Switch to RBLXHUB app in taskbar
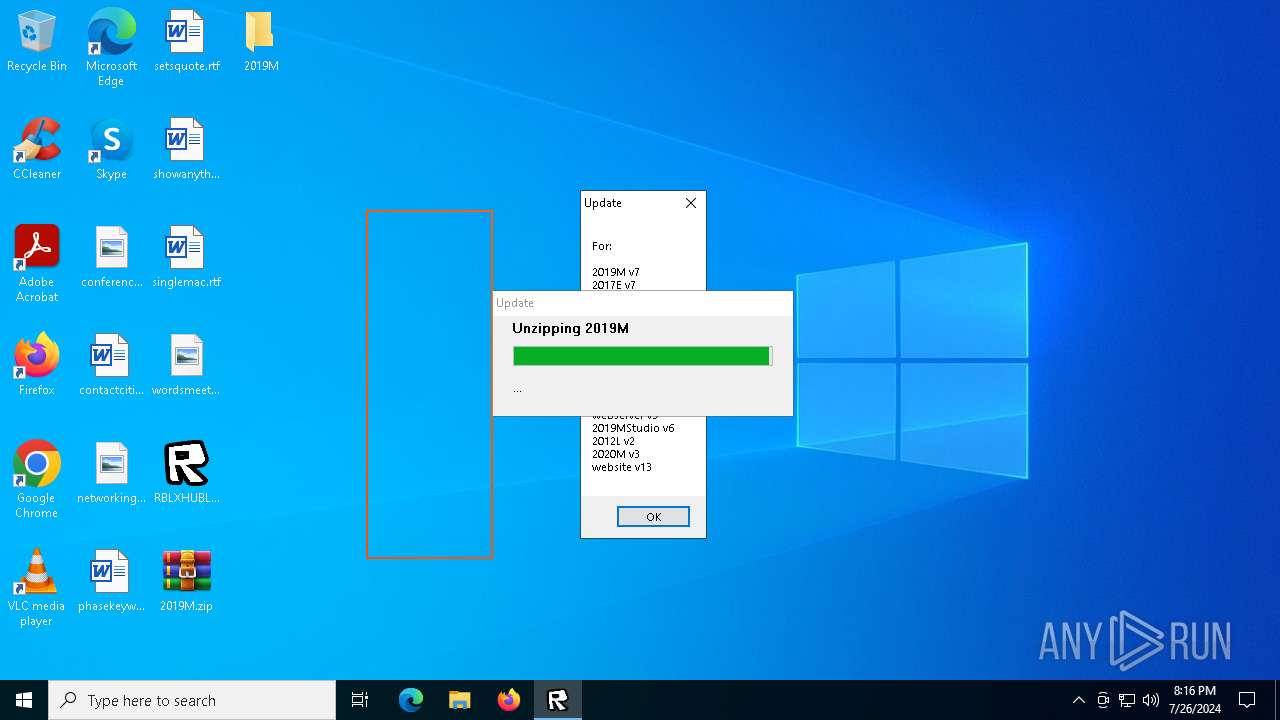1280x720 pixels. 557,700
